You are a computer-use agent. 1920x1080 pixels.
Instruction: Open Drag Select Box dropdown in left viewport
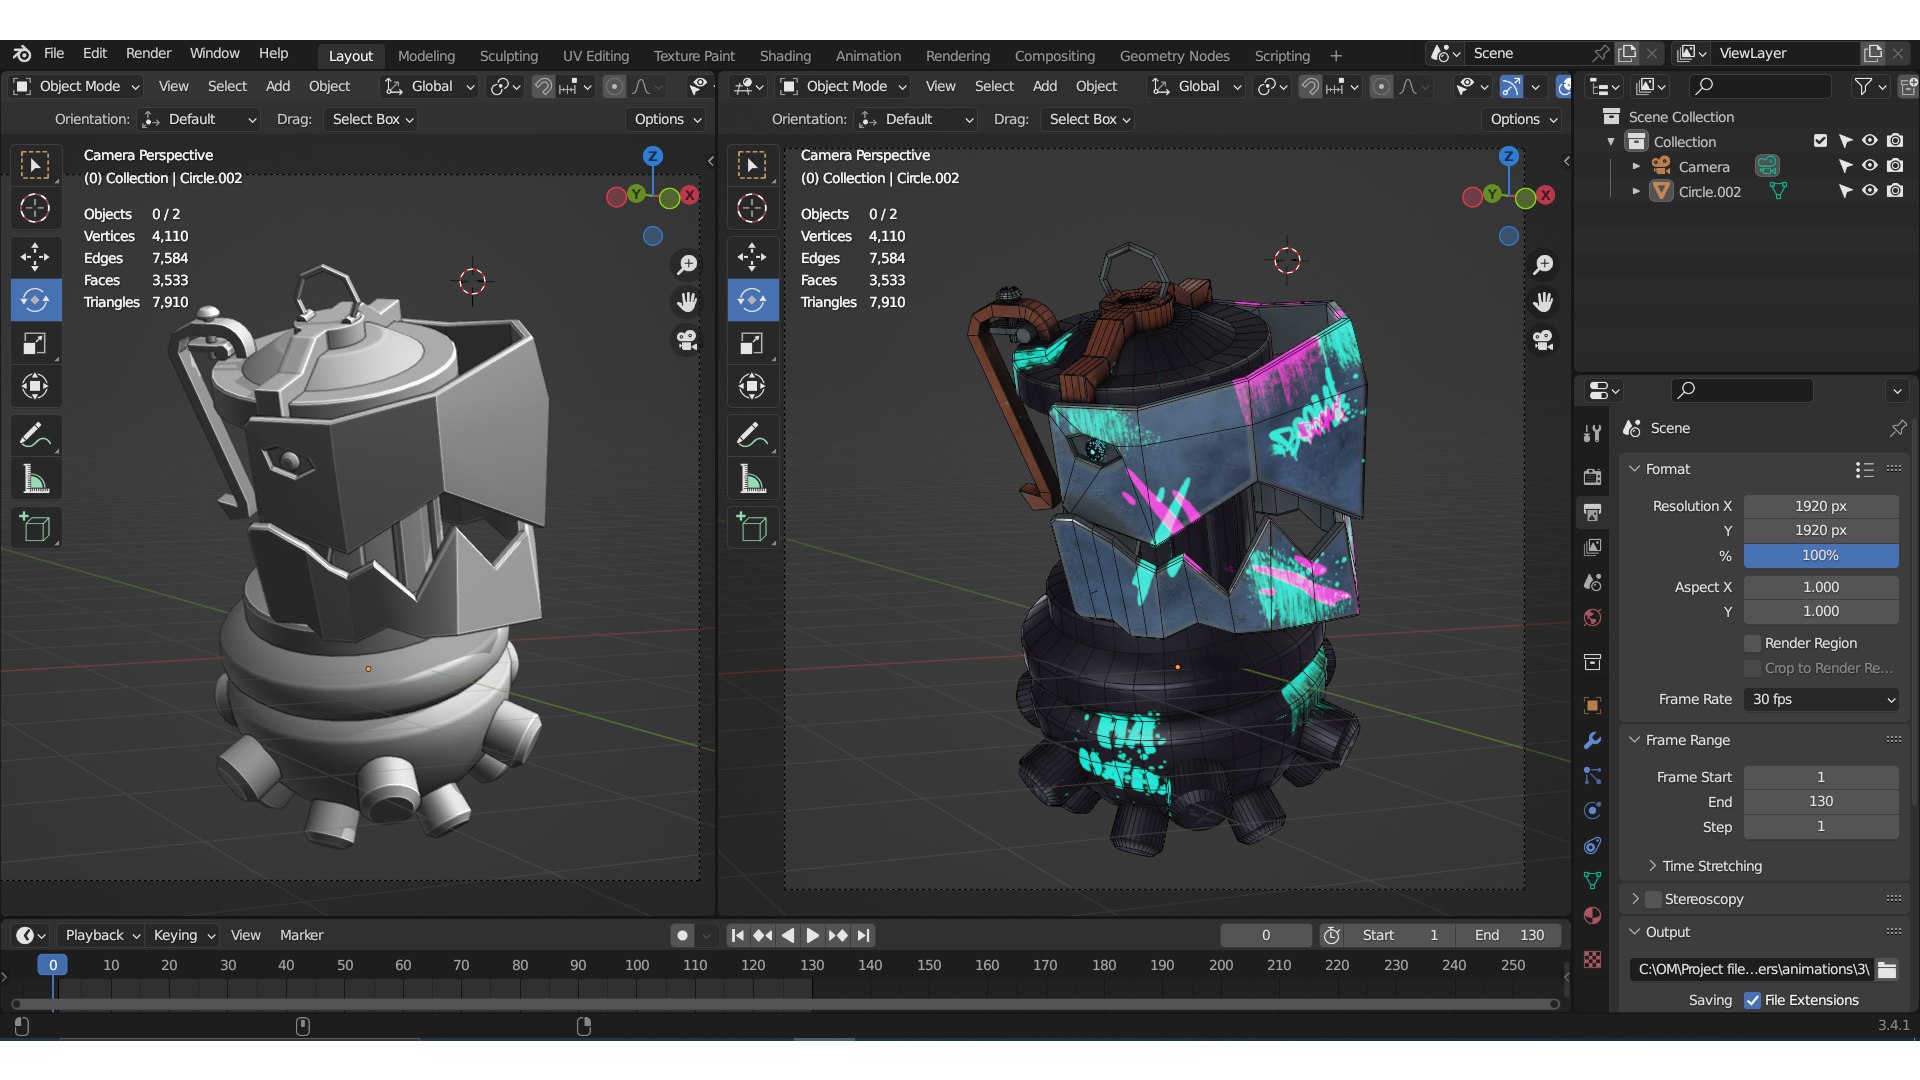tap(371, 119)
